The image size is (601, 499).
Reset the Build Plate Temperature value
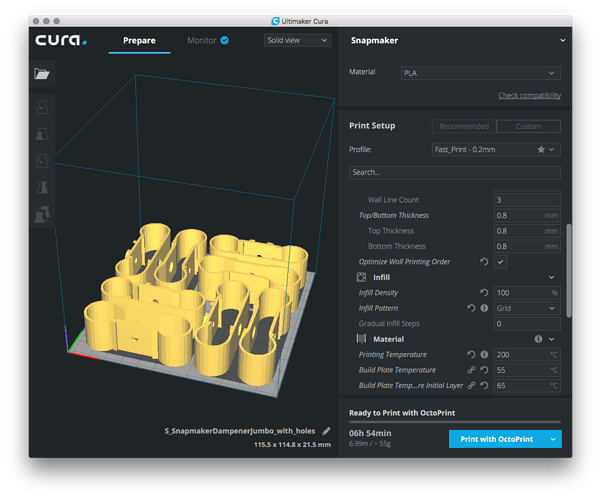(x=484, y=370)
